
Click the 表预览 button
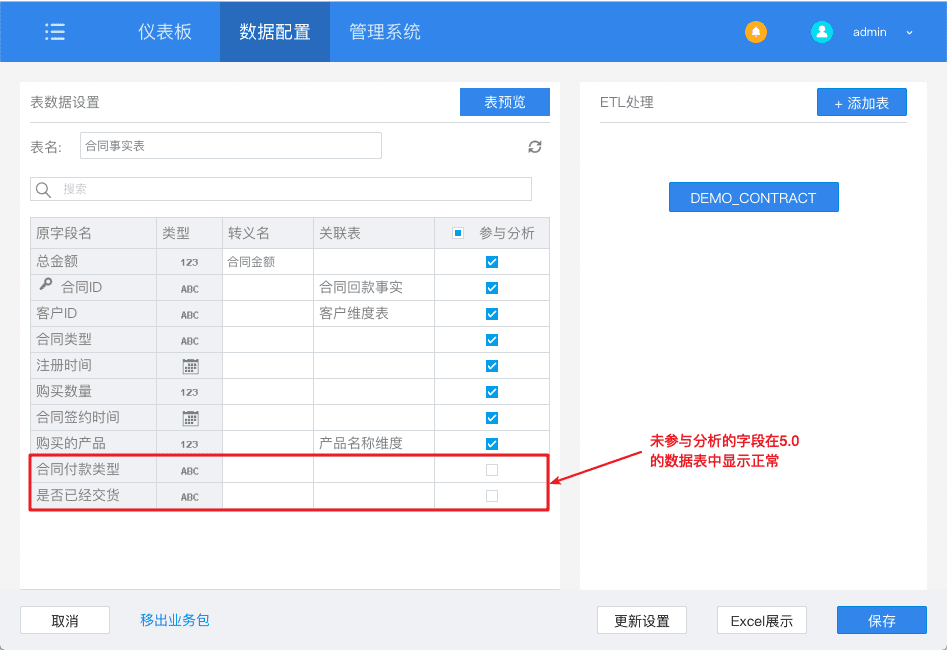505,102
